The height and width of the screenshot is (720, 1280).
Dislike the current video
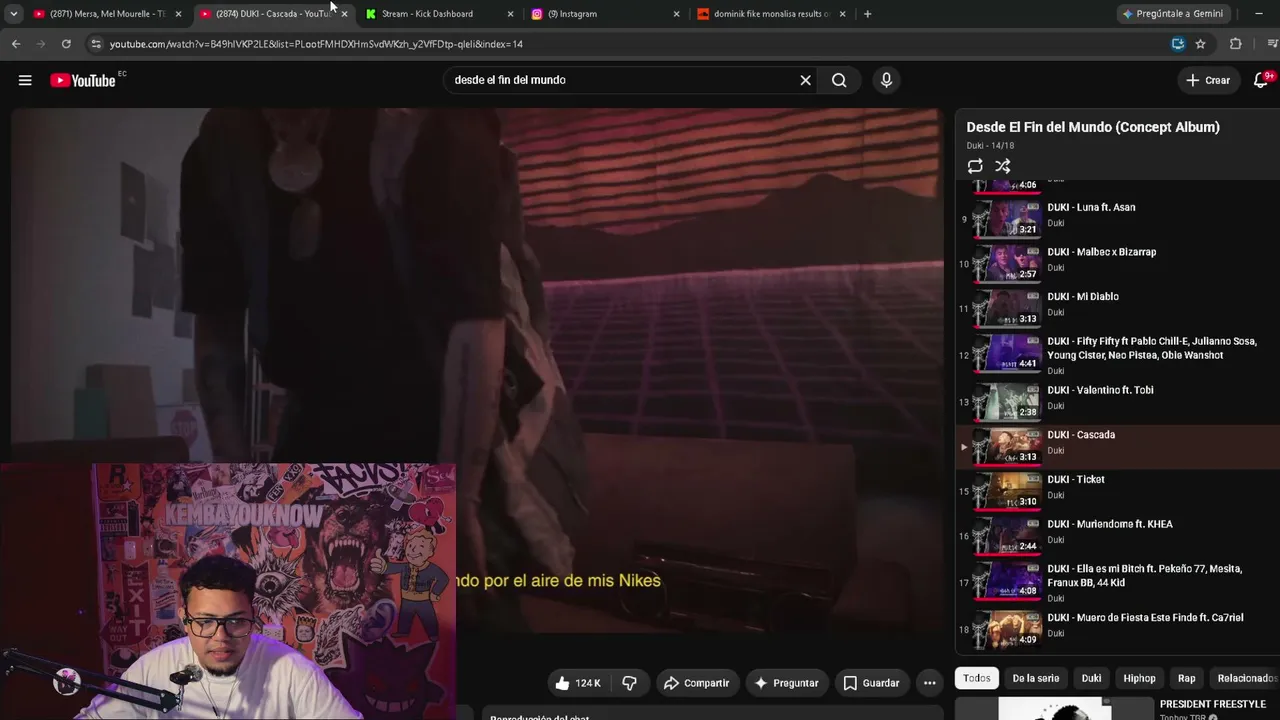629,683
